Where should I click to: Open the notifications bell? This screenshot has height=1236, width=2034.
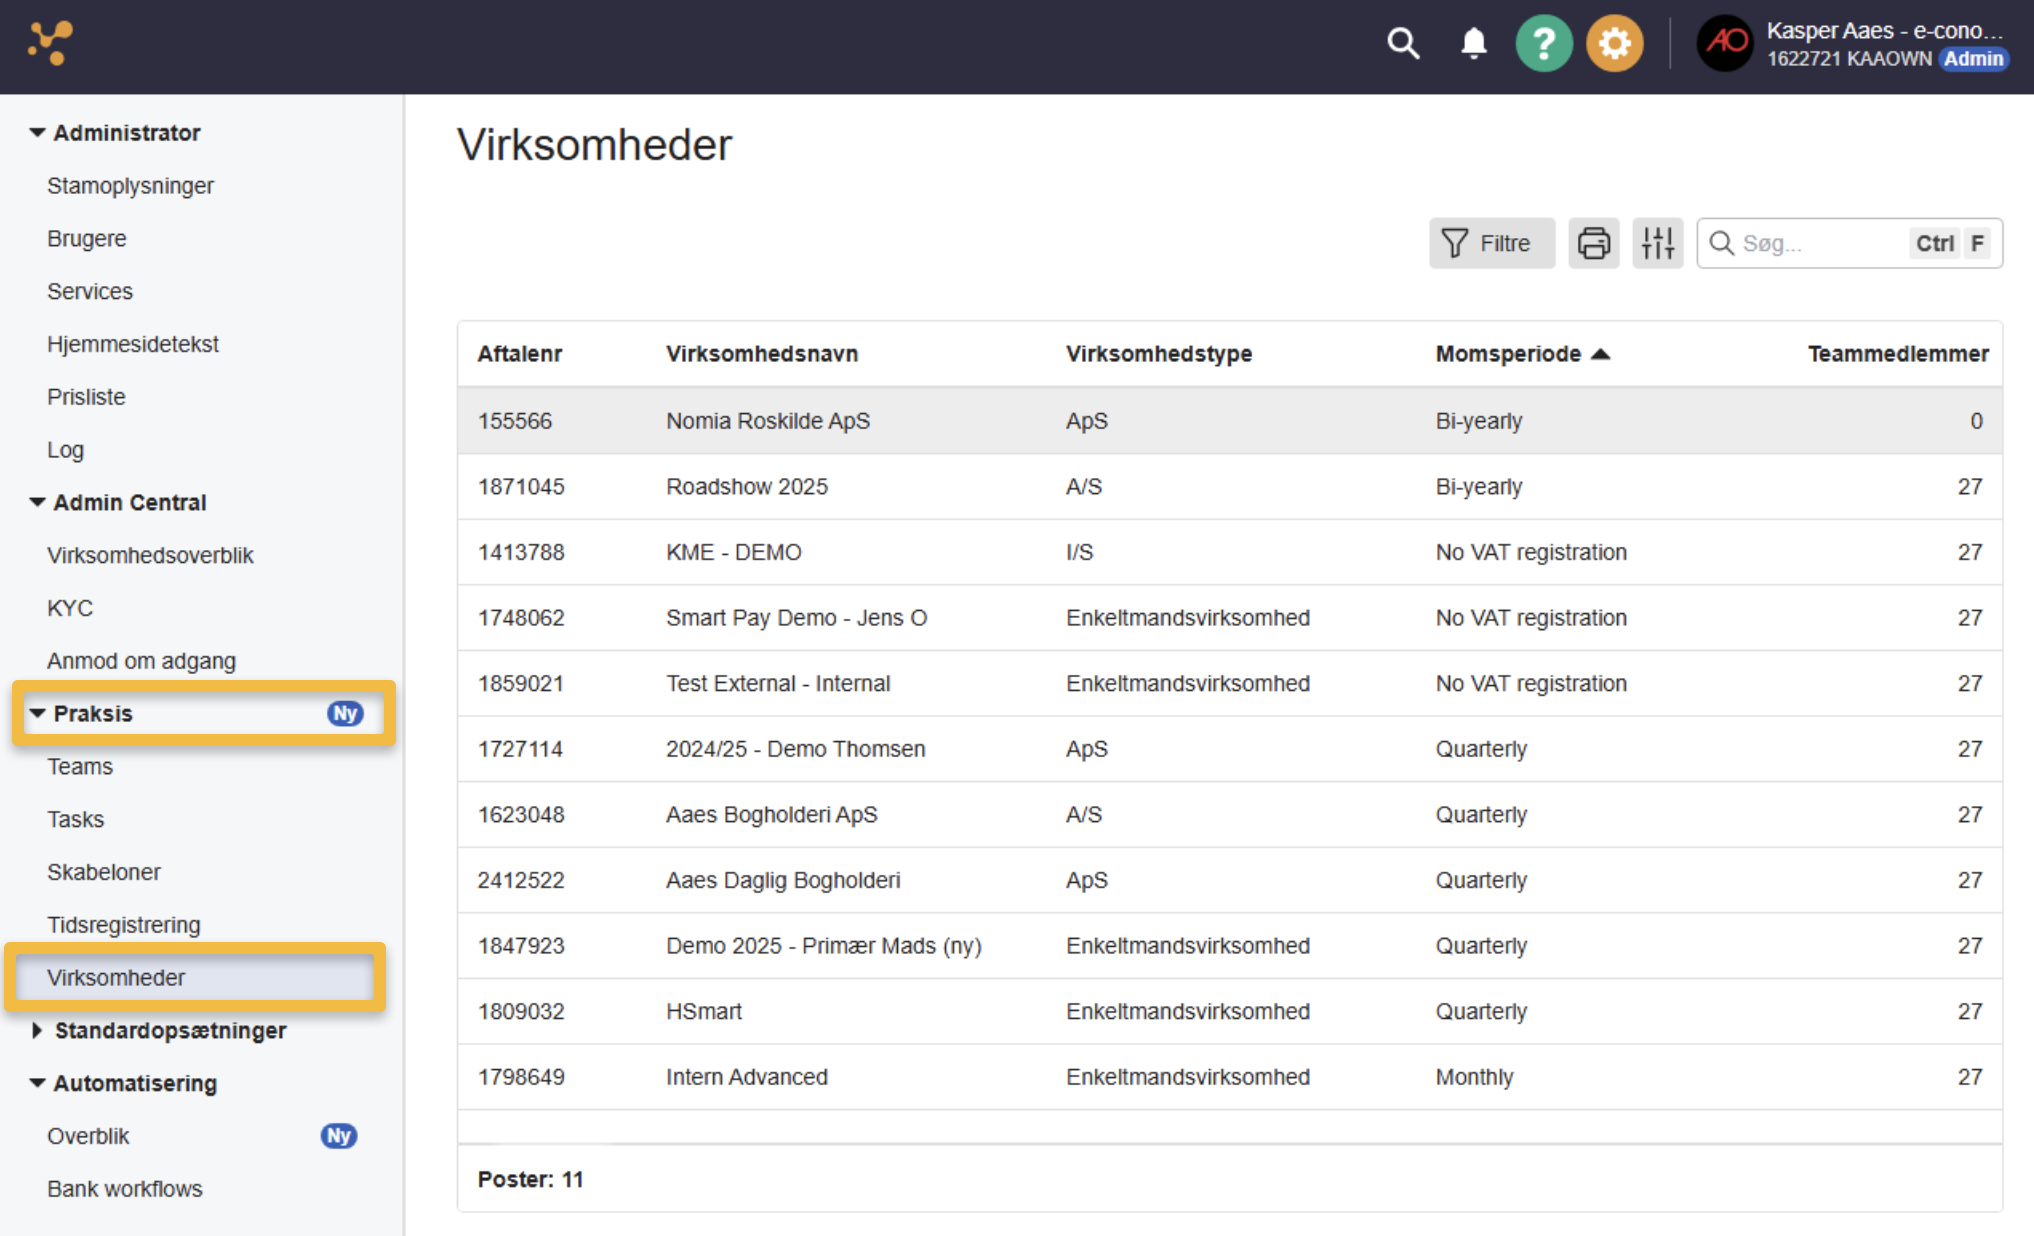[x=1474, y=44]
